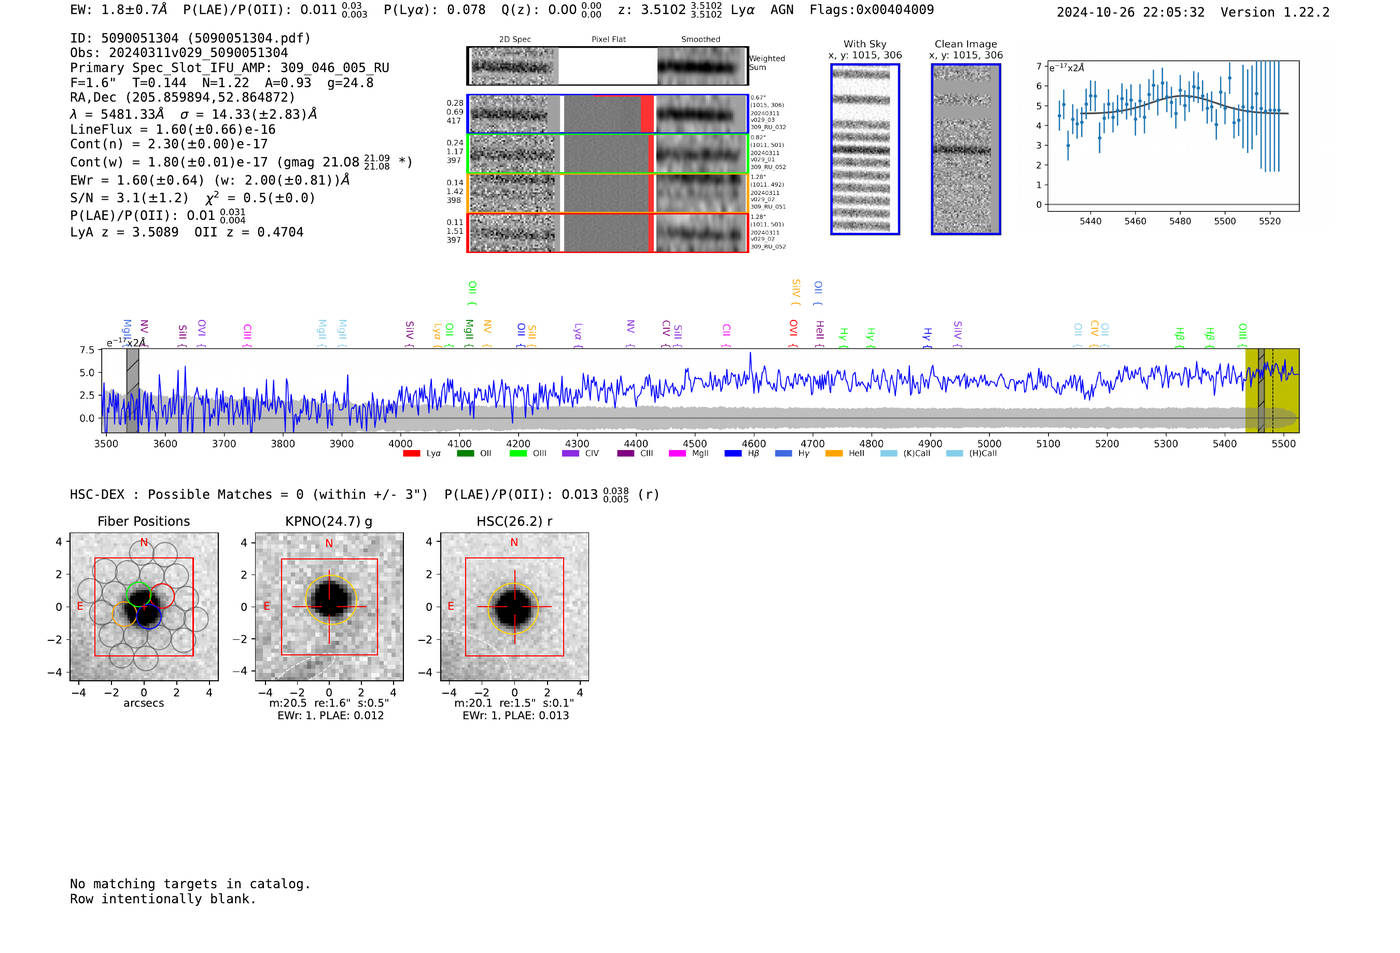Click the Primary Spec_Slot_IFU_AMP line
Image resolution: width=1400 pixels, height=953 pixels.
click(x=230, y=68)
